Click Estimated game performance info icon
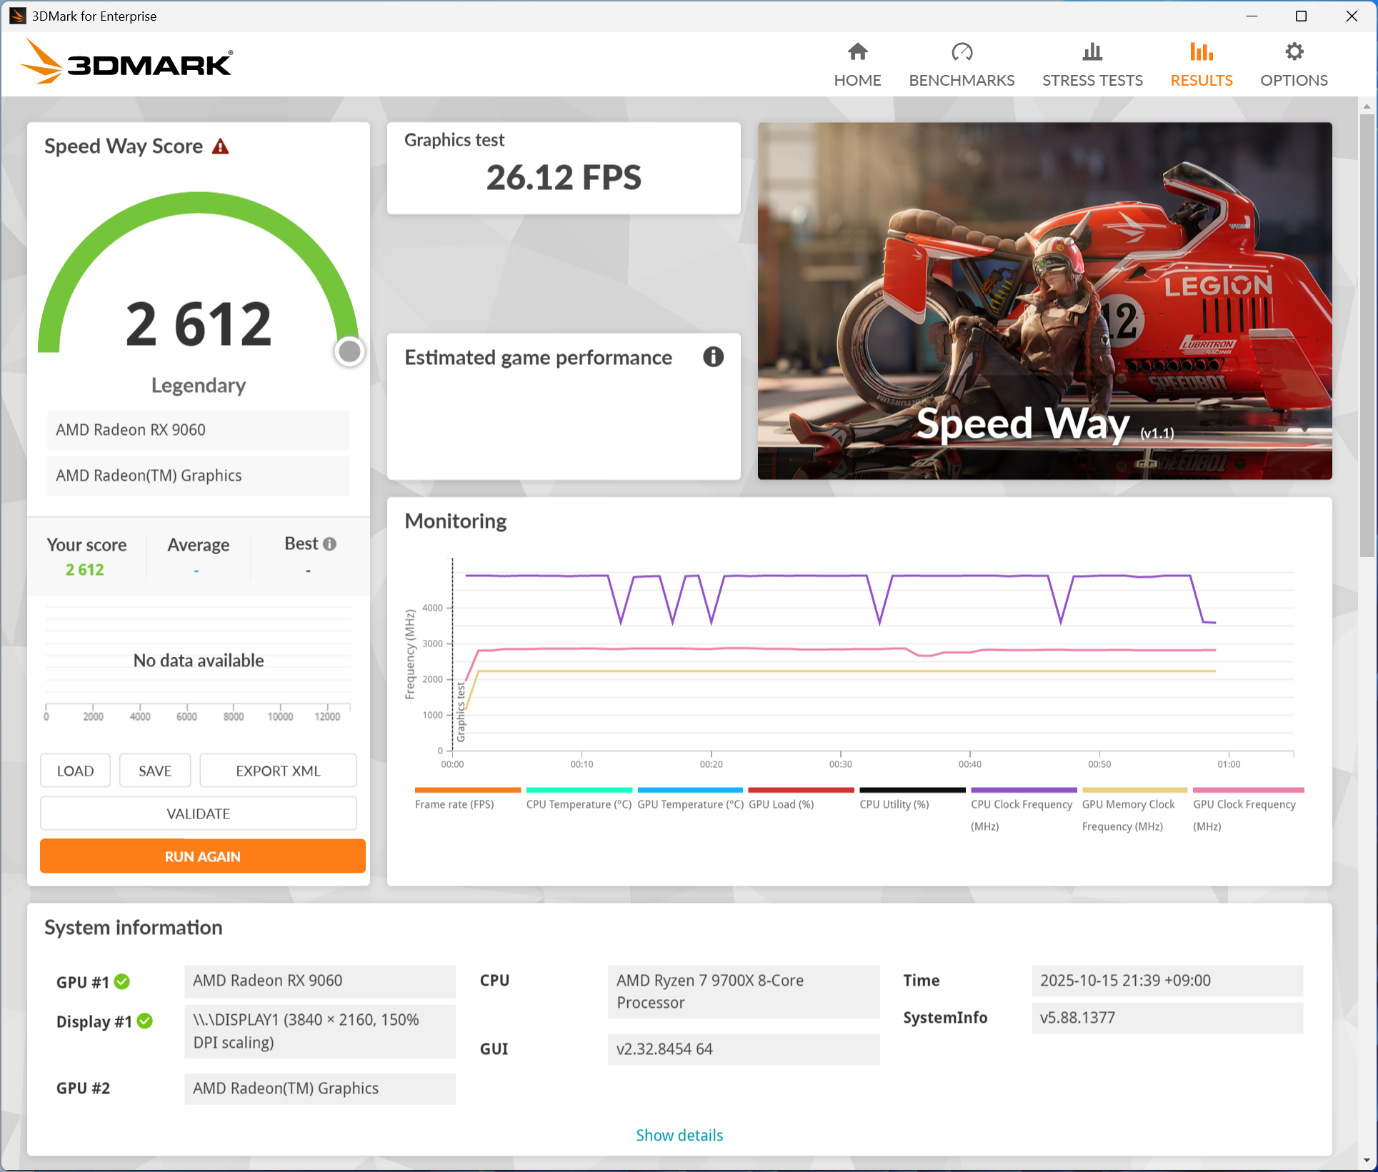The image size is (1378, 1172). tap(713, 357)
